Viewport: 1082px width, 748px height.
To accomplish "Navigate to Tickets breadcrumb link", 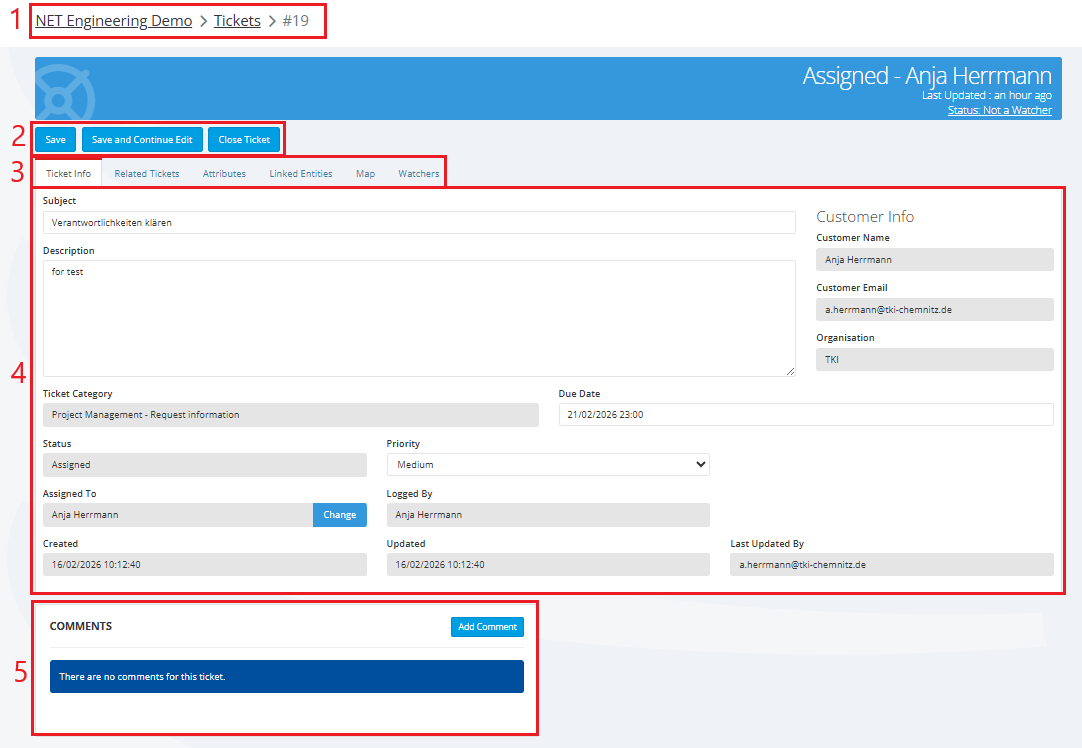I will (237, 21).
